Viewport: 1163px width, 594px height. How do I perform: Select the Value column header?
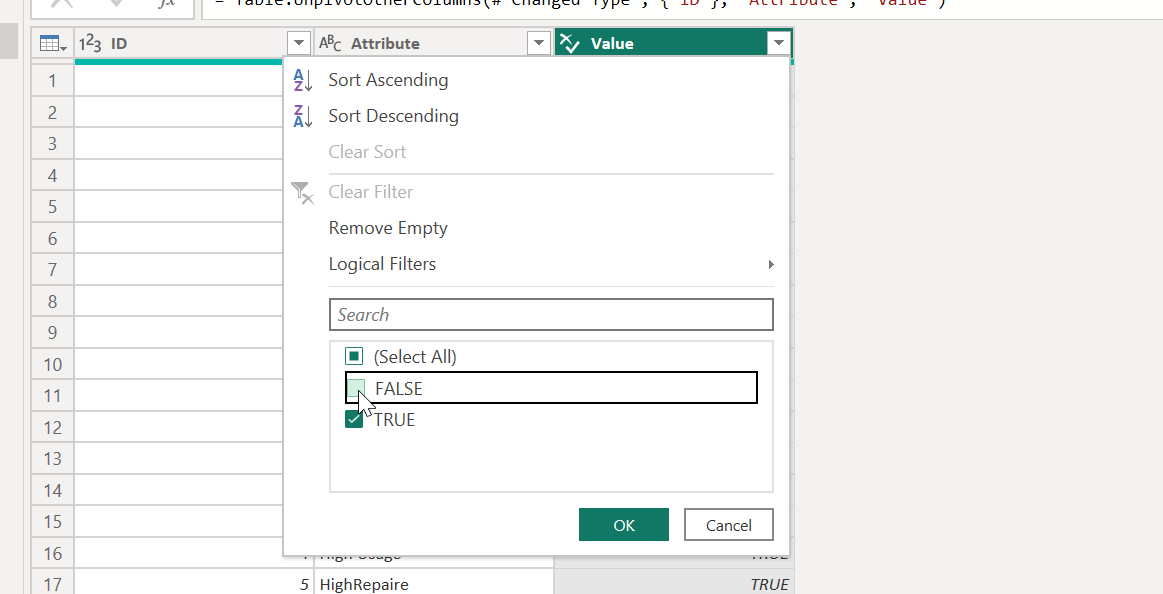[x=673, y=44]
